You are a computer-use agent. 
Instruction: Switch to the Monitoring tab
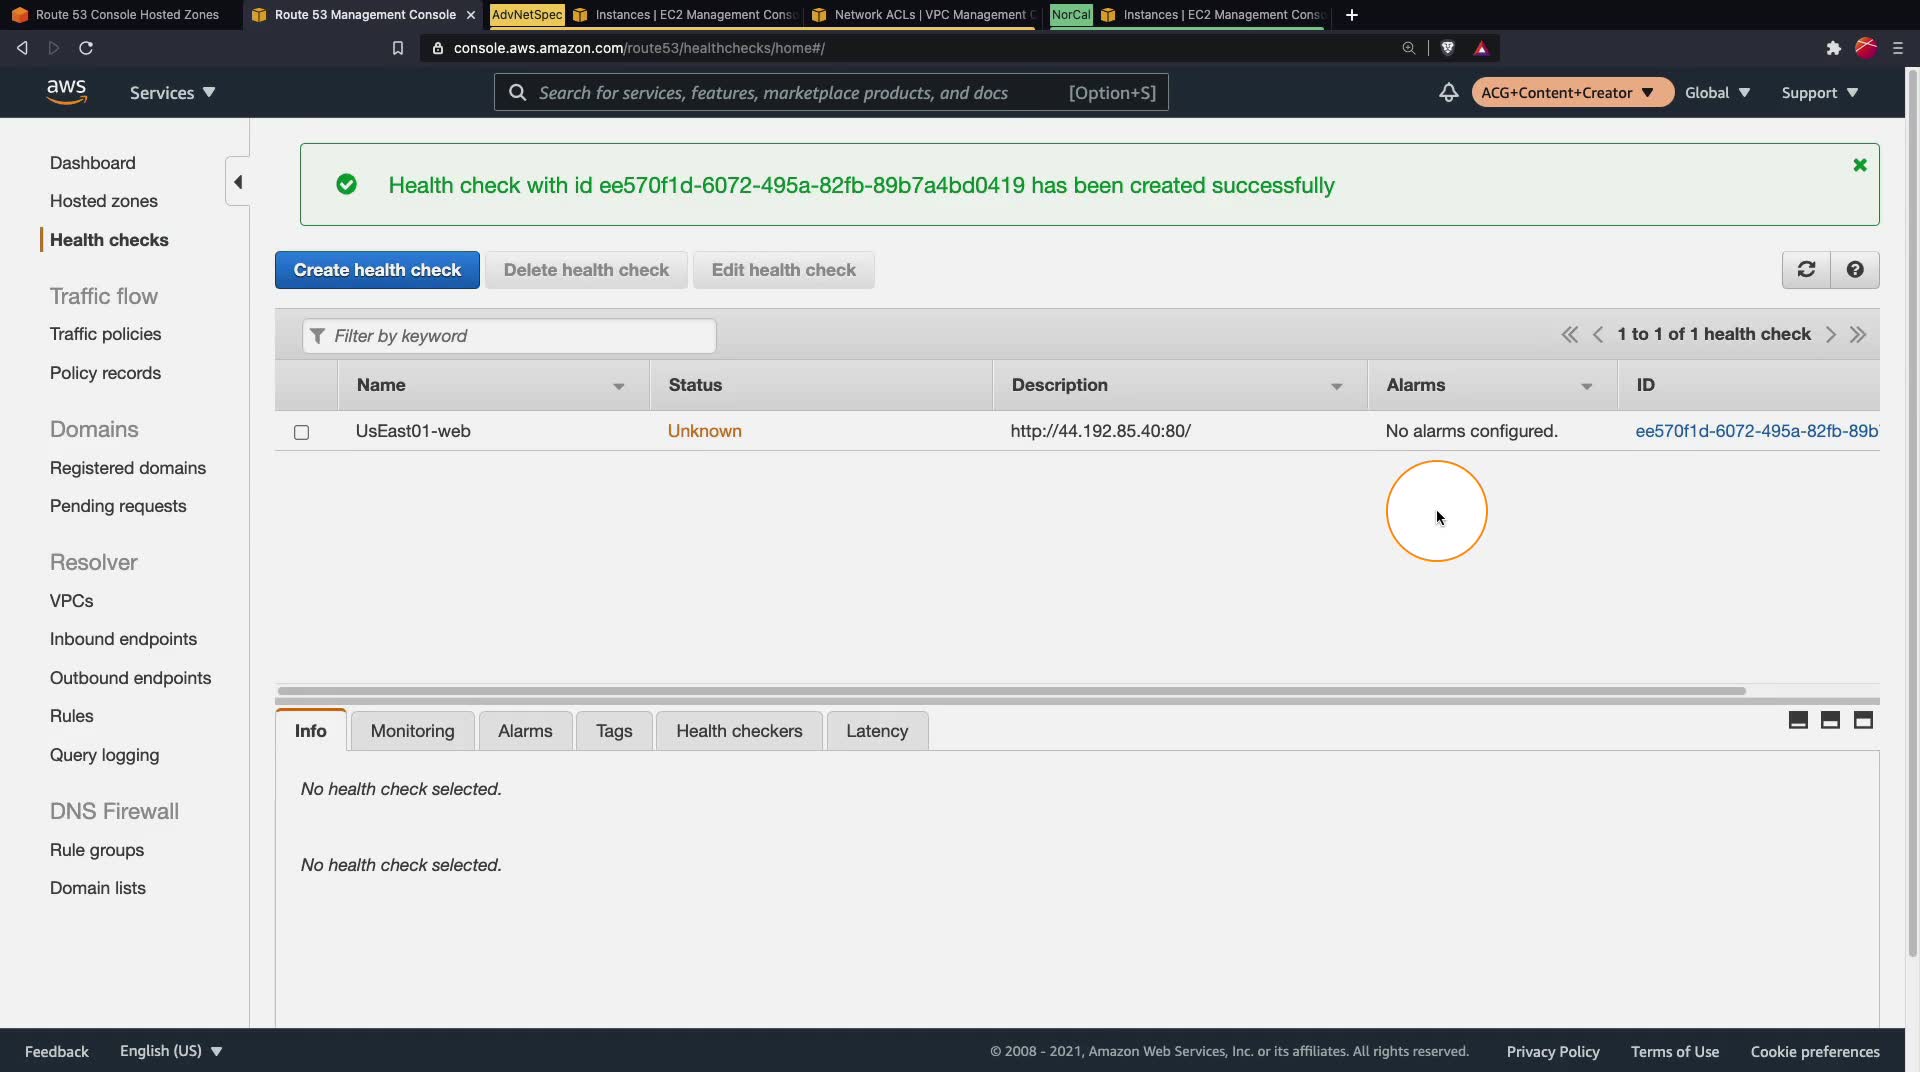tap(412, 731)
